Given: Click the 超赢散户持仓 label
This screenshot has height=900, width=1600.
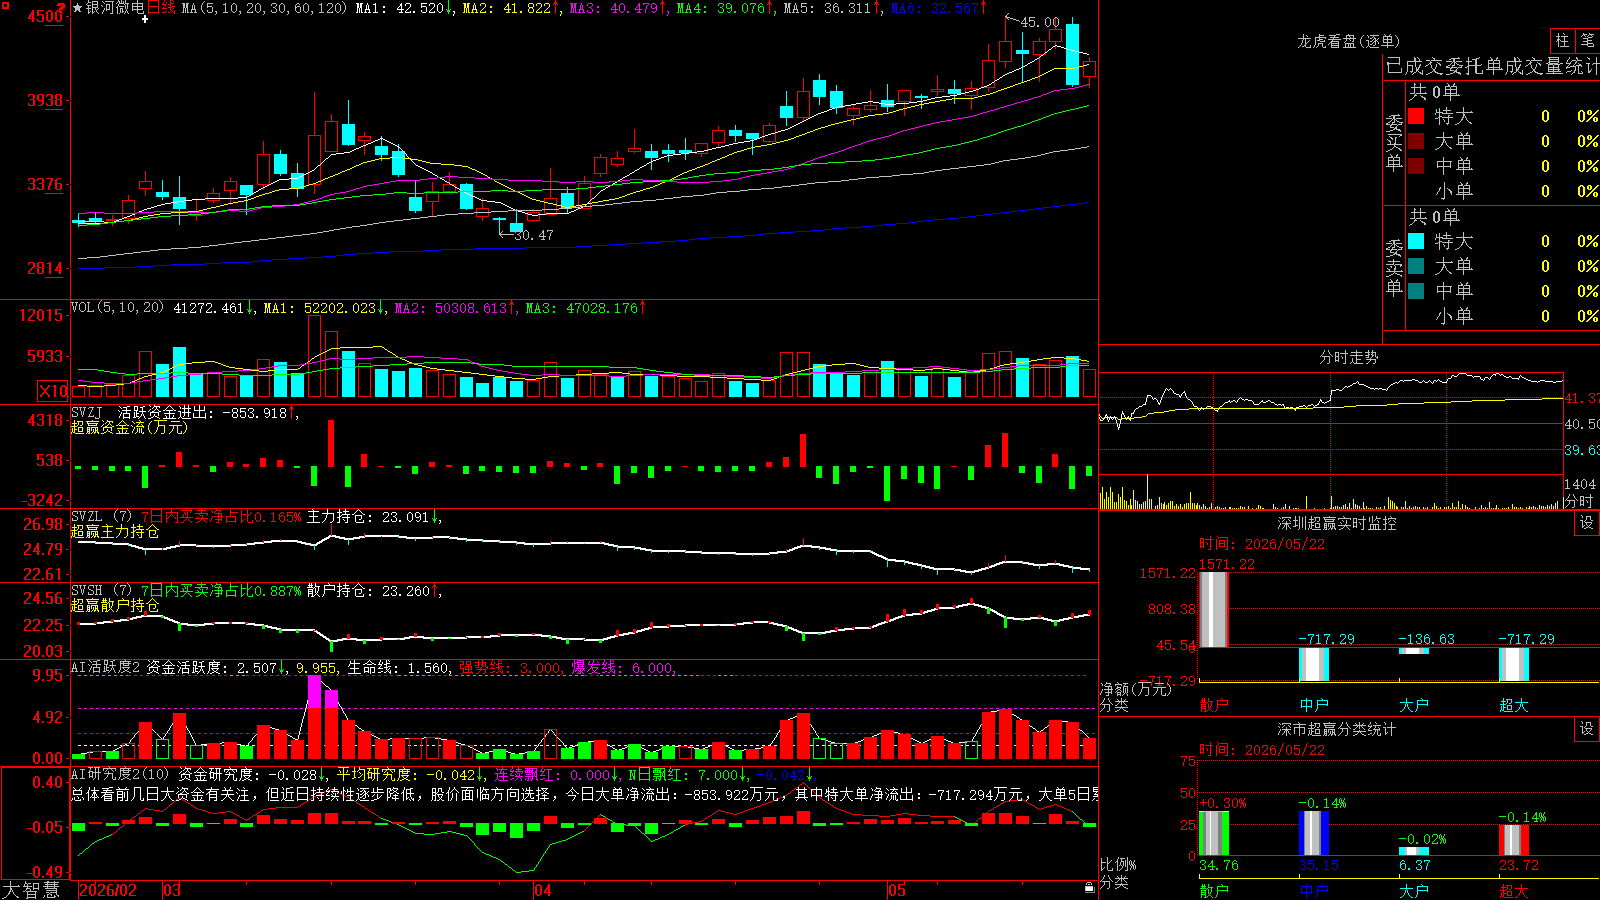Looking at the screenshot, I should (x=115, y=605).
